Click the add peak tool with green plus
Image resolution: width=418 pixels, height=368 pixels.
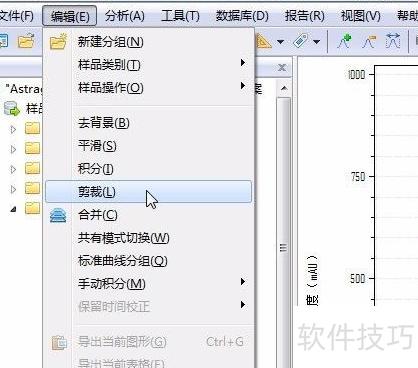[x=345, y=42]
